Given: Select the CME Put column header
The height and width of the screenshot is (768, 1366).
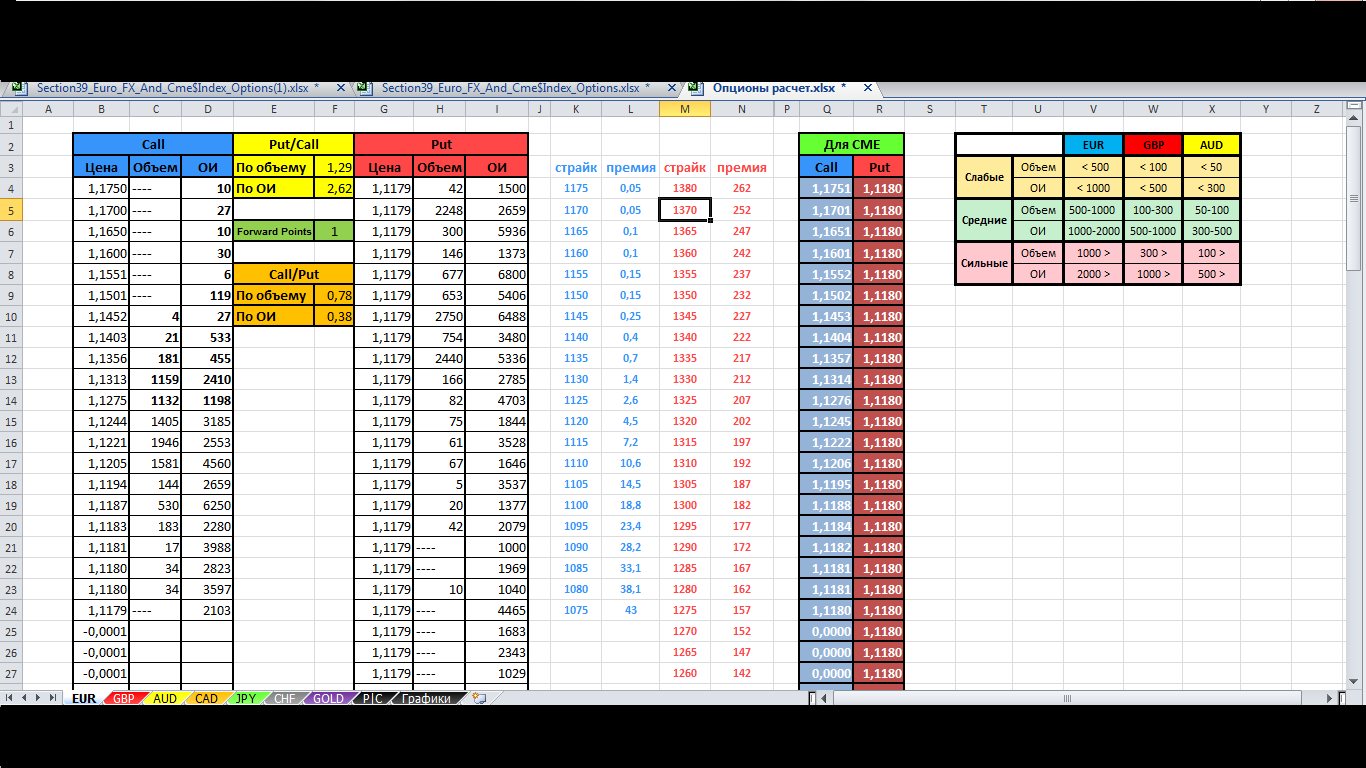Looking at the screenshot, I should (x=879, y=167).
